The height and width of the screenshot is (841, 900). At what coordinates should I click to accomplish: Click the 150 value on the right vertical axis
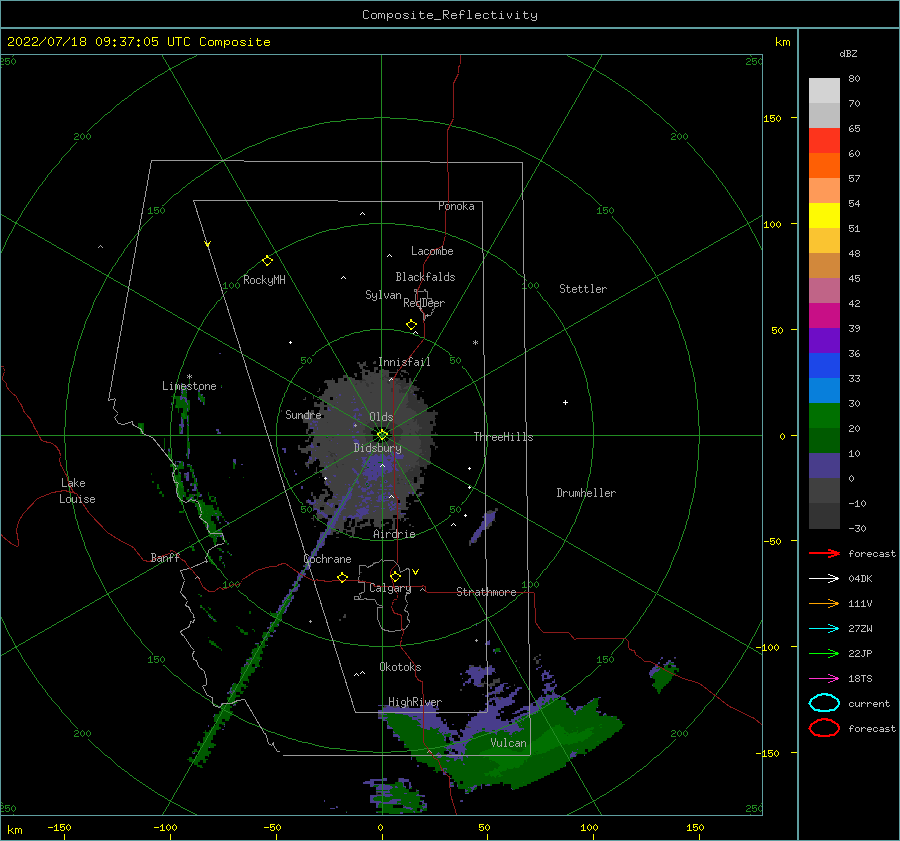click(x=772, y=118)
